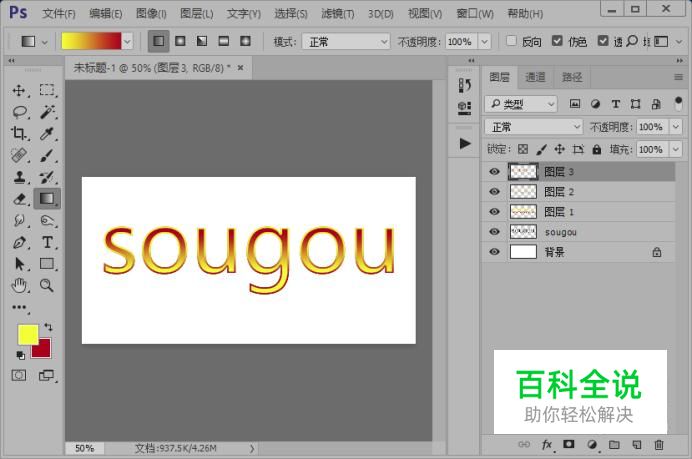Select the Path Selection tool

tap(19, 264)
